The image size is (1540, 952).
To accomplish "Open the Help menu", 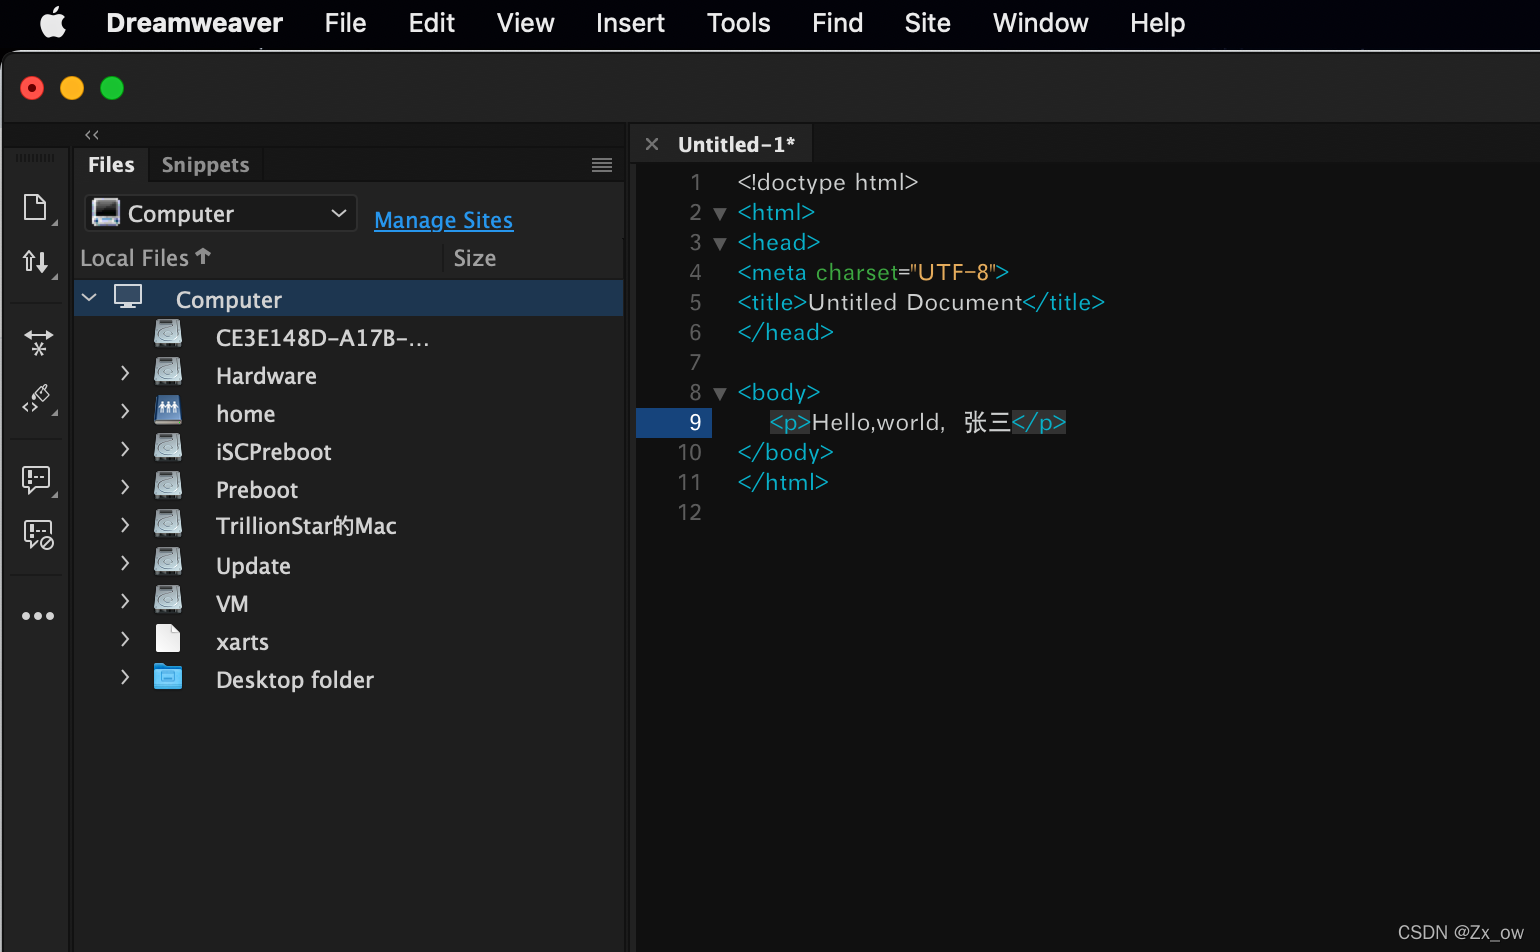I will tap(1157, 22).
